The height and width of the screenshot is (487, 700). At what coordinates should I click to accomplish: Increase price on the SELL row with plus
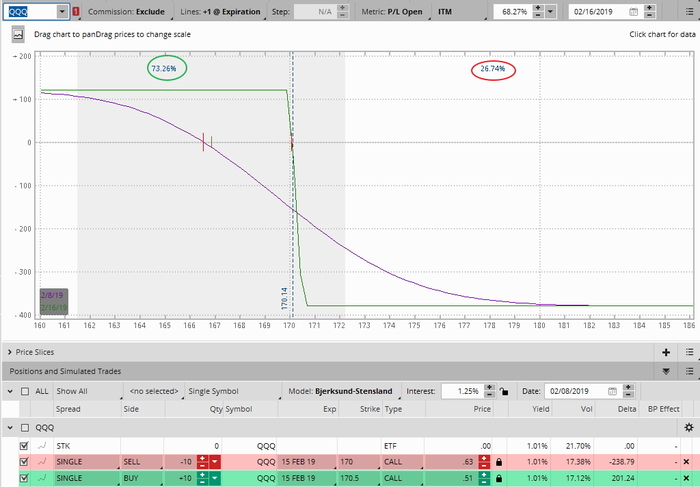484,458
